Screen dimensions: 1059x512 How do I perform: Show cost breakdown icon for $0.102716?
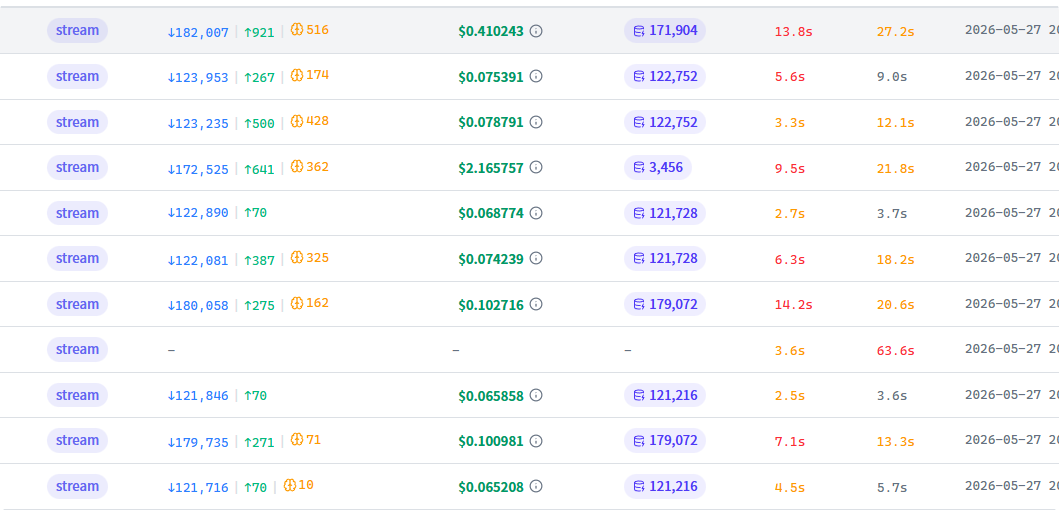536,304
